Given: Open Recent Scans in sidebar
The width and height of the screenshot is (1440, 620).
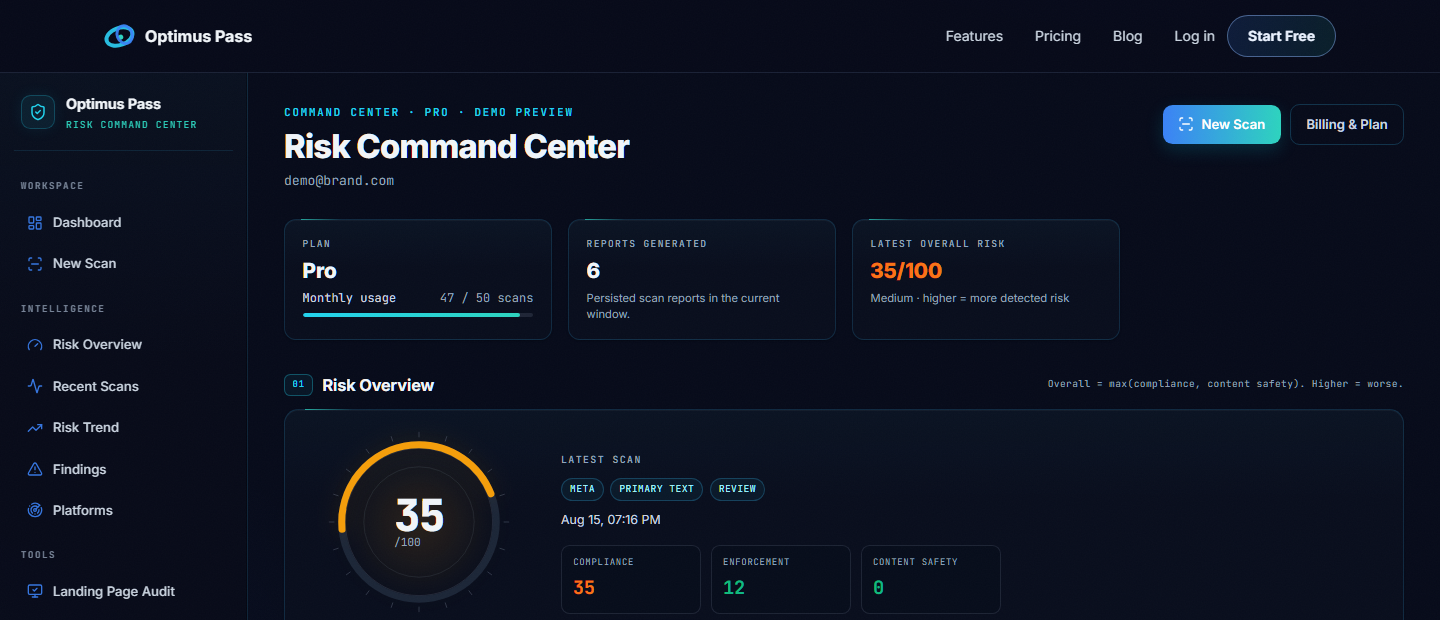Looking at the screenshot, I should pyautogui.click(x=124, y=386).
